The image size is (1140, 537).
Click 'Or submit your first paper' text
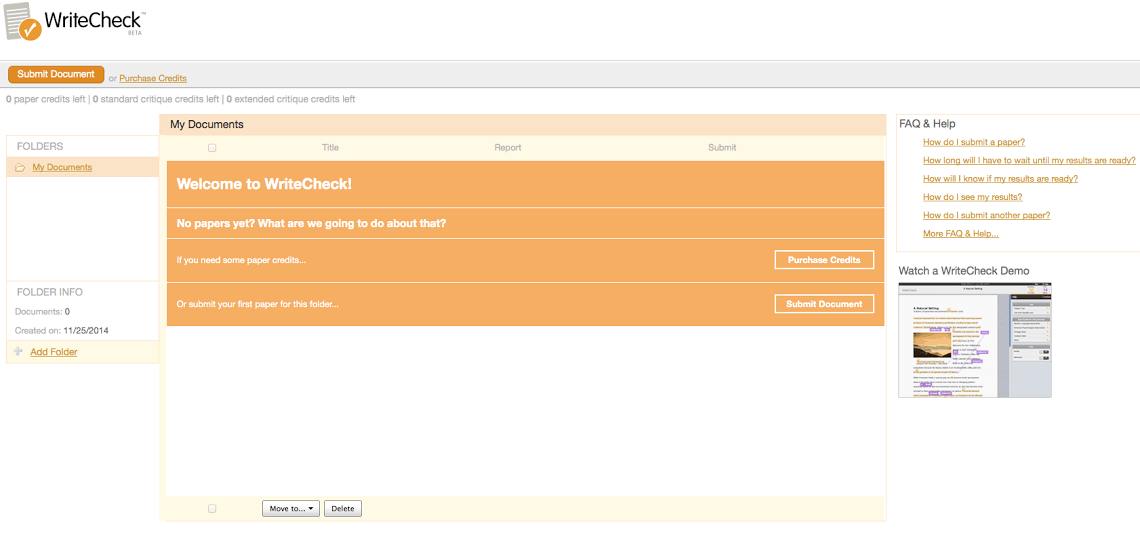pos(257,304)
